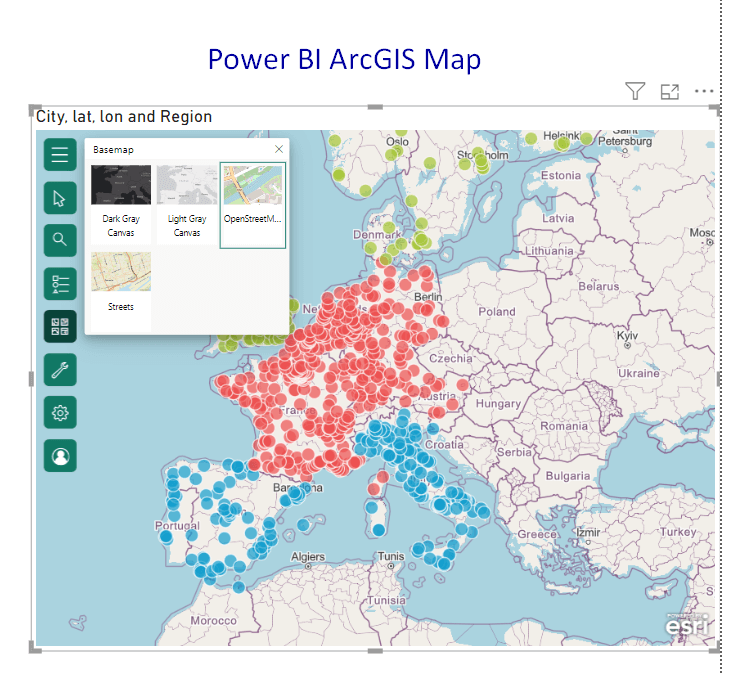Image resolution: width=732 pixels, height=673 pixels.
Task: Click the Ukraine label on map
Action: tap(639, 373)
